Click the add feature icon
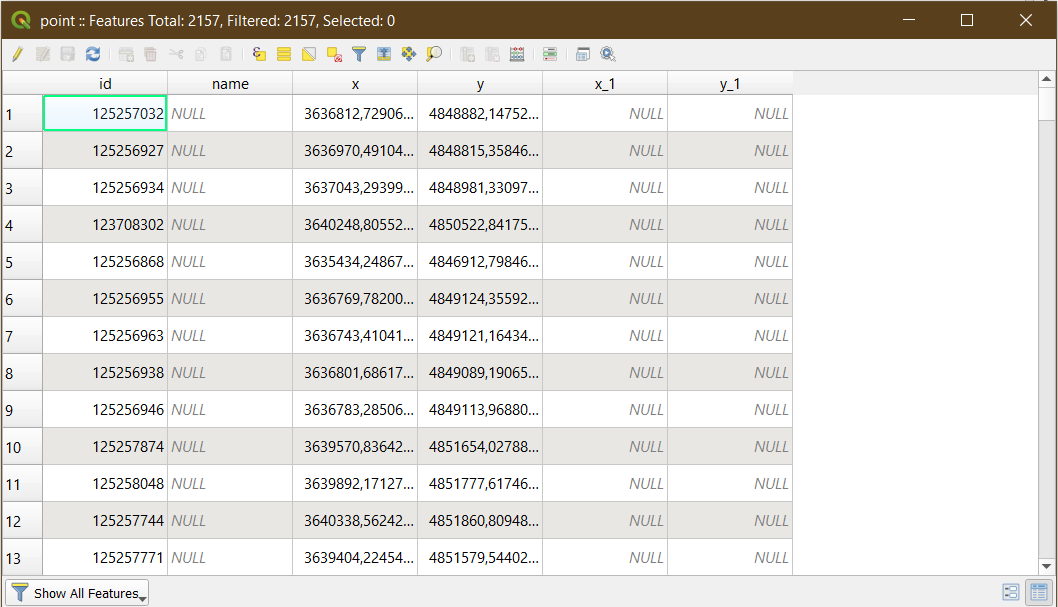This screenshot has width=1058, height=607. pyautogui.click(x=126, y=54)
